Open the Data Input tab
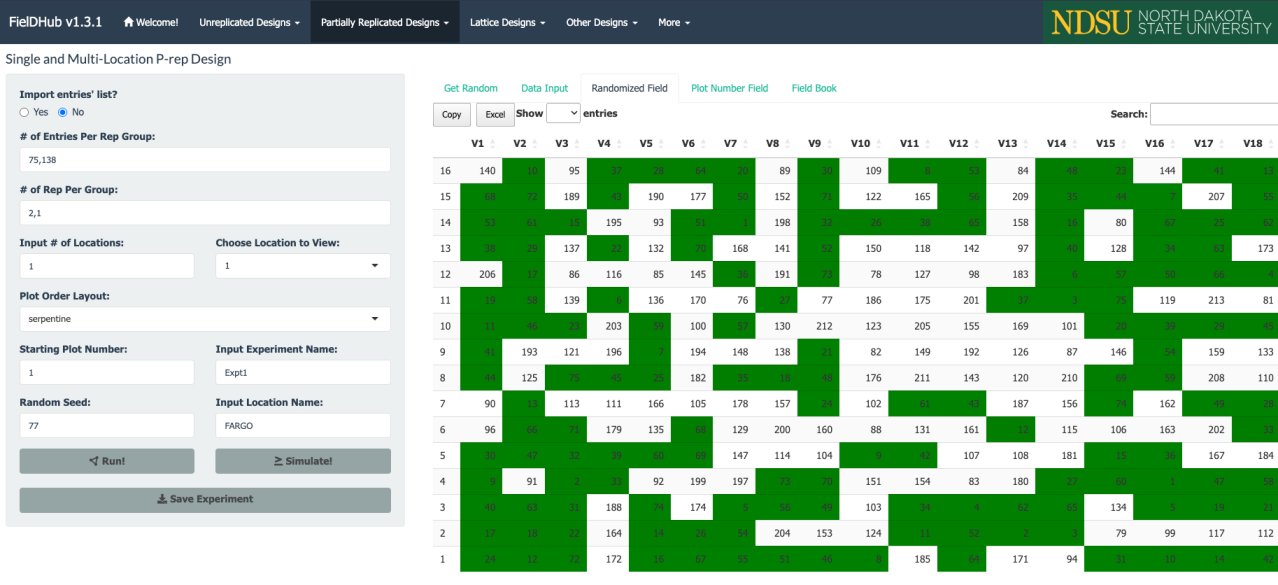This screenshot has width=1278, height=585. (x=544, y=88)
